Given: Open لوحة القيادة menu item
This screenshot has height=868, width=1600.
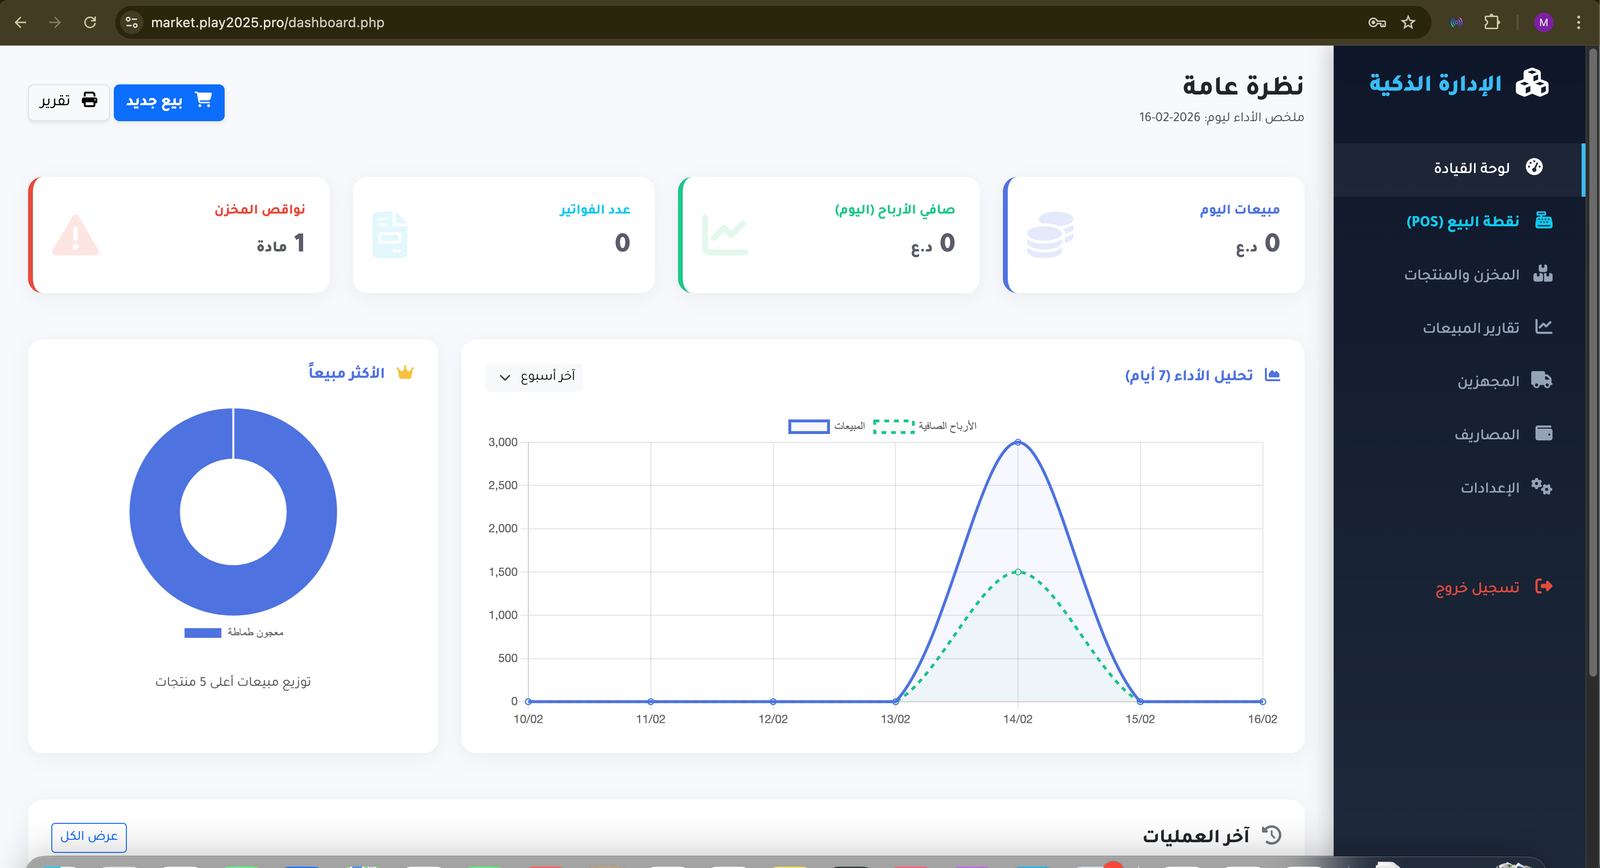Looking at the screenshot, I should coord(1459,167).
